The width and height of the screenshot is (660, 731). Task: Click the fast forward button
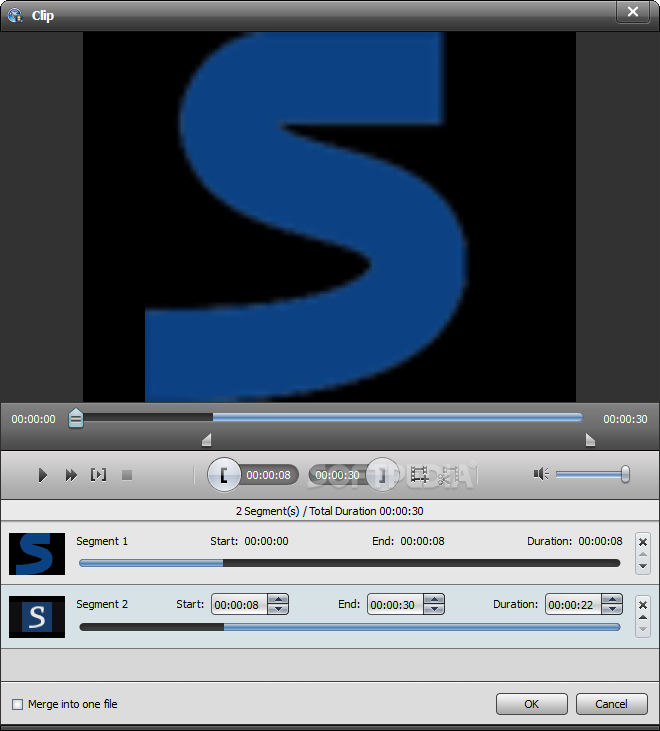click(x=71, y=475)
